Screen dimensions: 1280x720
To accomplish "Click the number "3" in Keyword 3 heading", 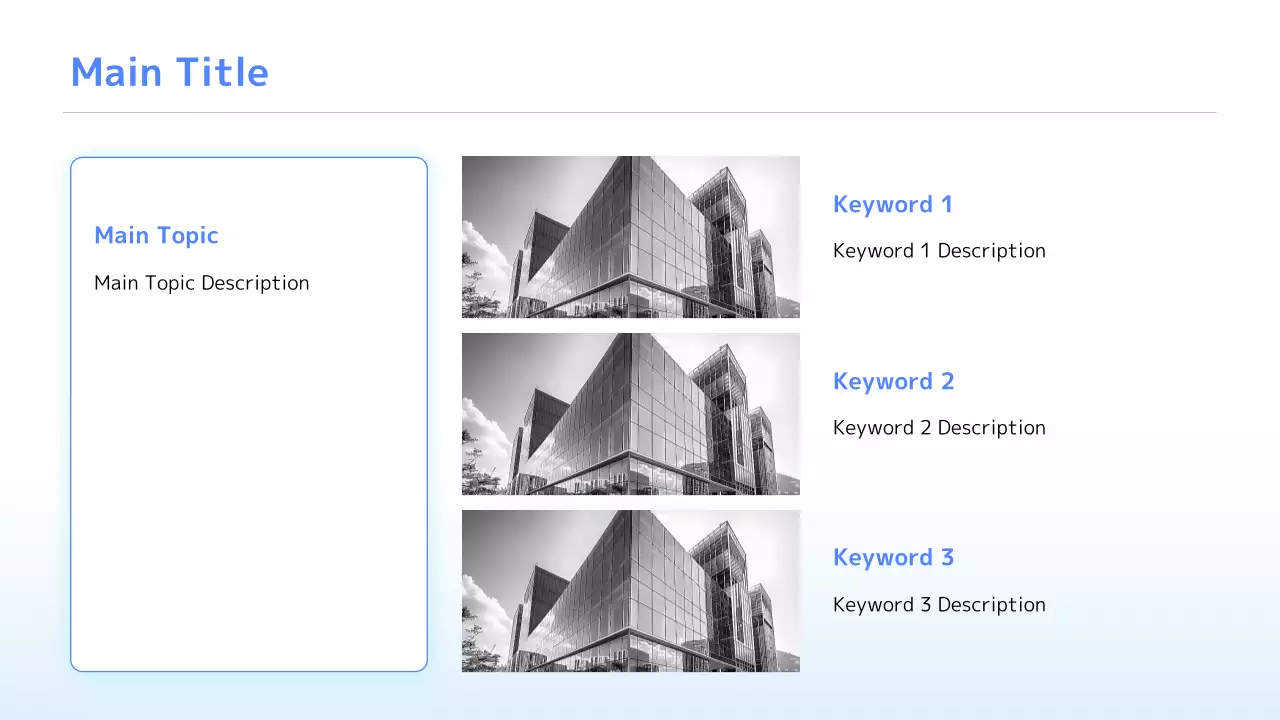I will click(946, 558).
